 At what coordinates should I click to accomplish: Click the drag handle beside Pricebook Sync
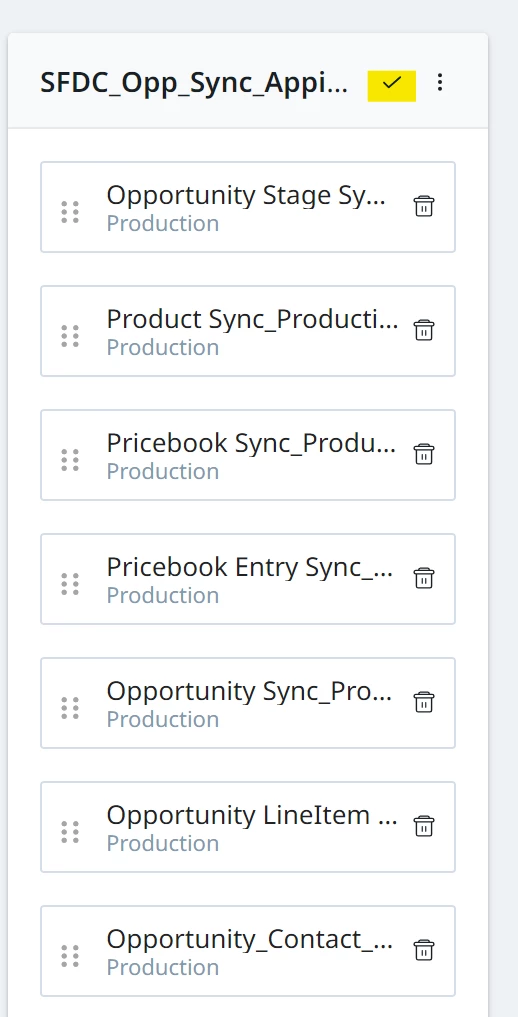coord(70,460)
